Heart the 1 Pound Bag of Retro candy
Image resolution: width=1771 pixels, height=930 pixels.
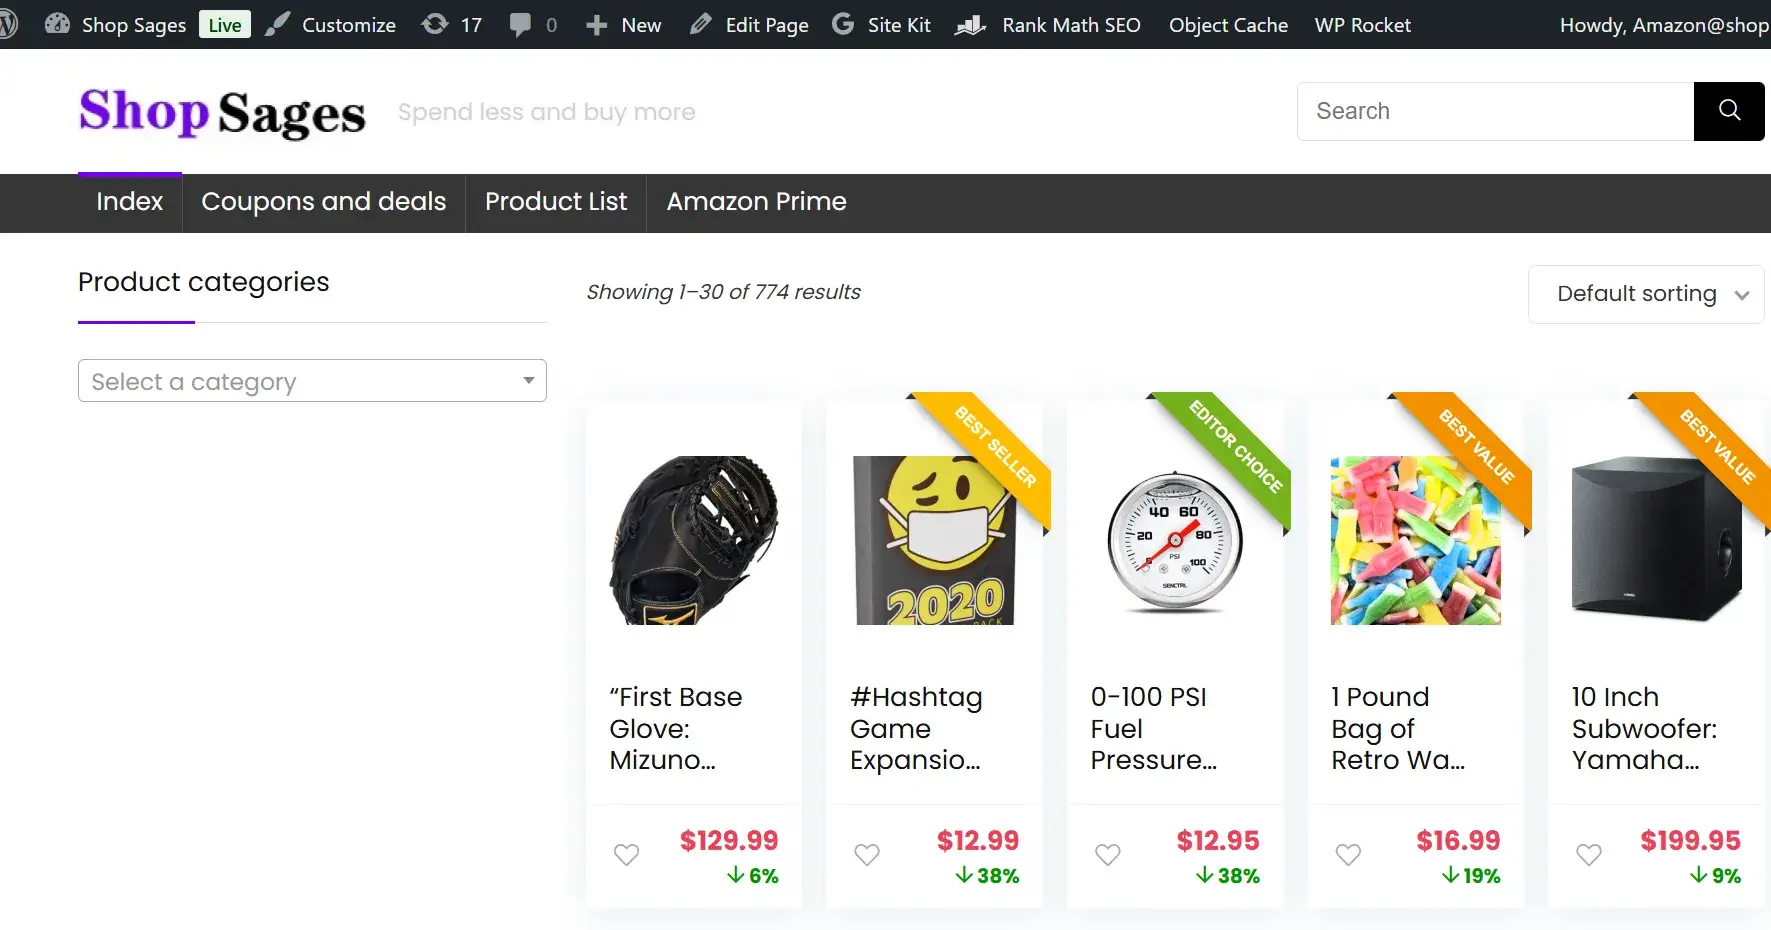[1348, 855]
